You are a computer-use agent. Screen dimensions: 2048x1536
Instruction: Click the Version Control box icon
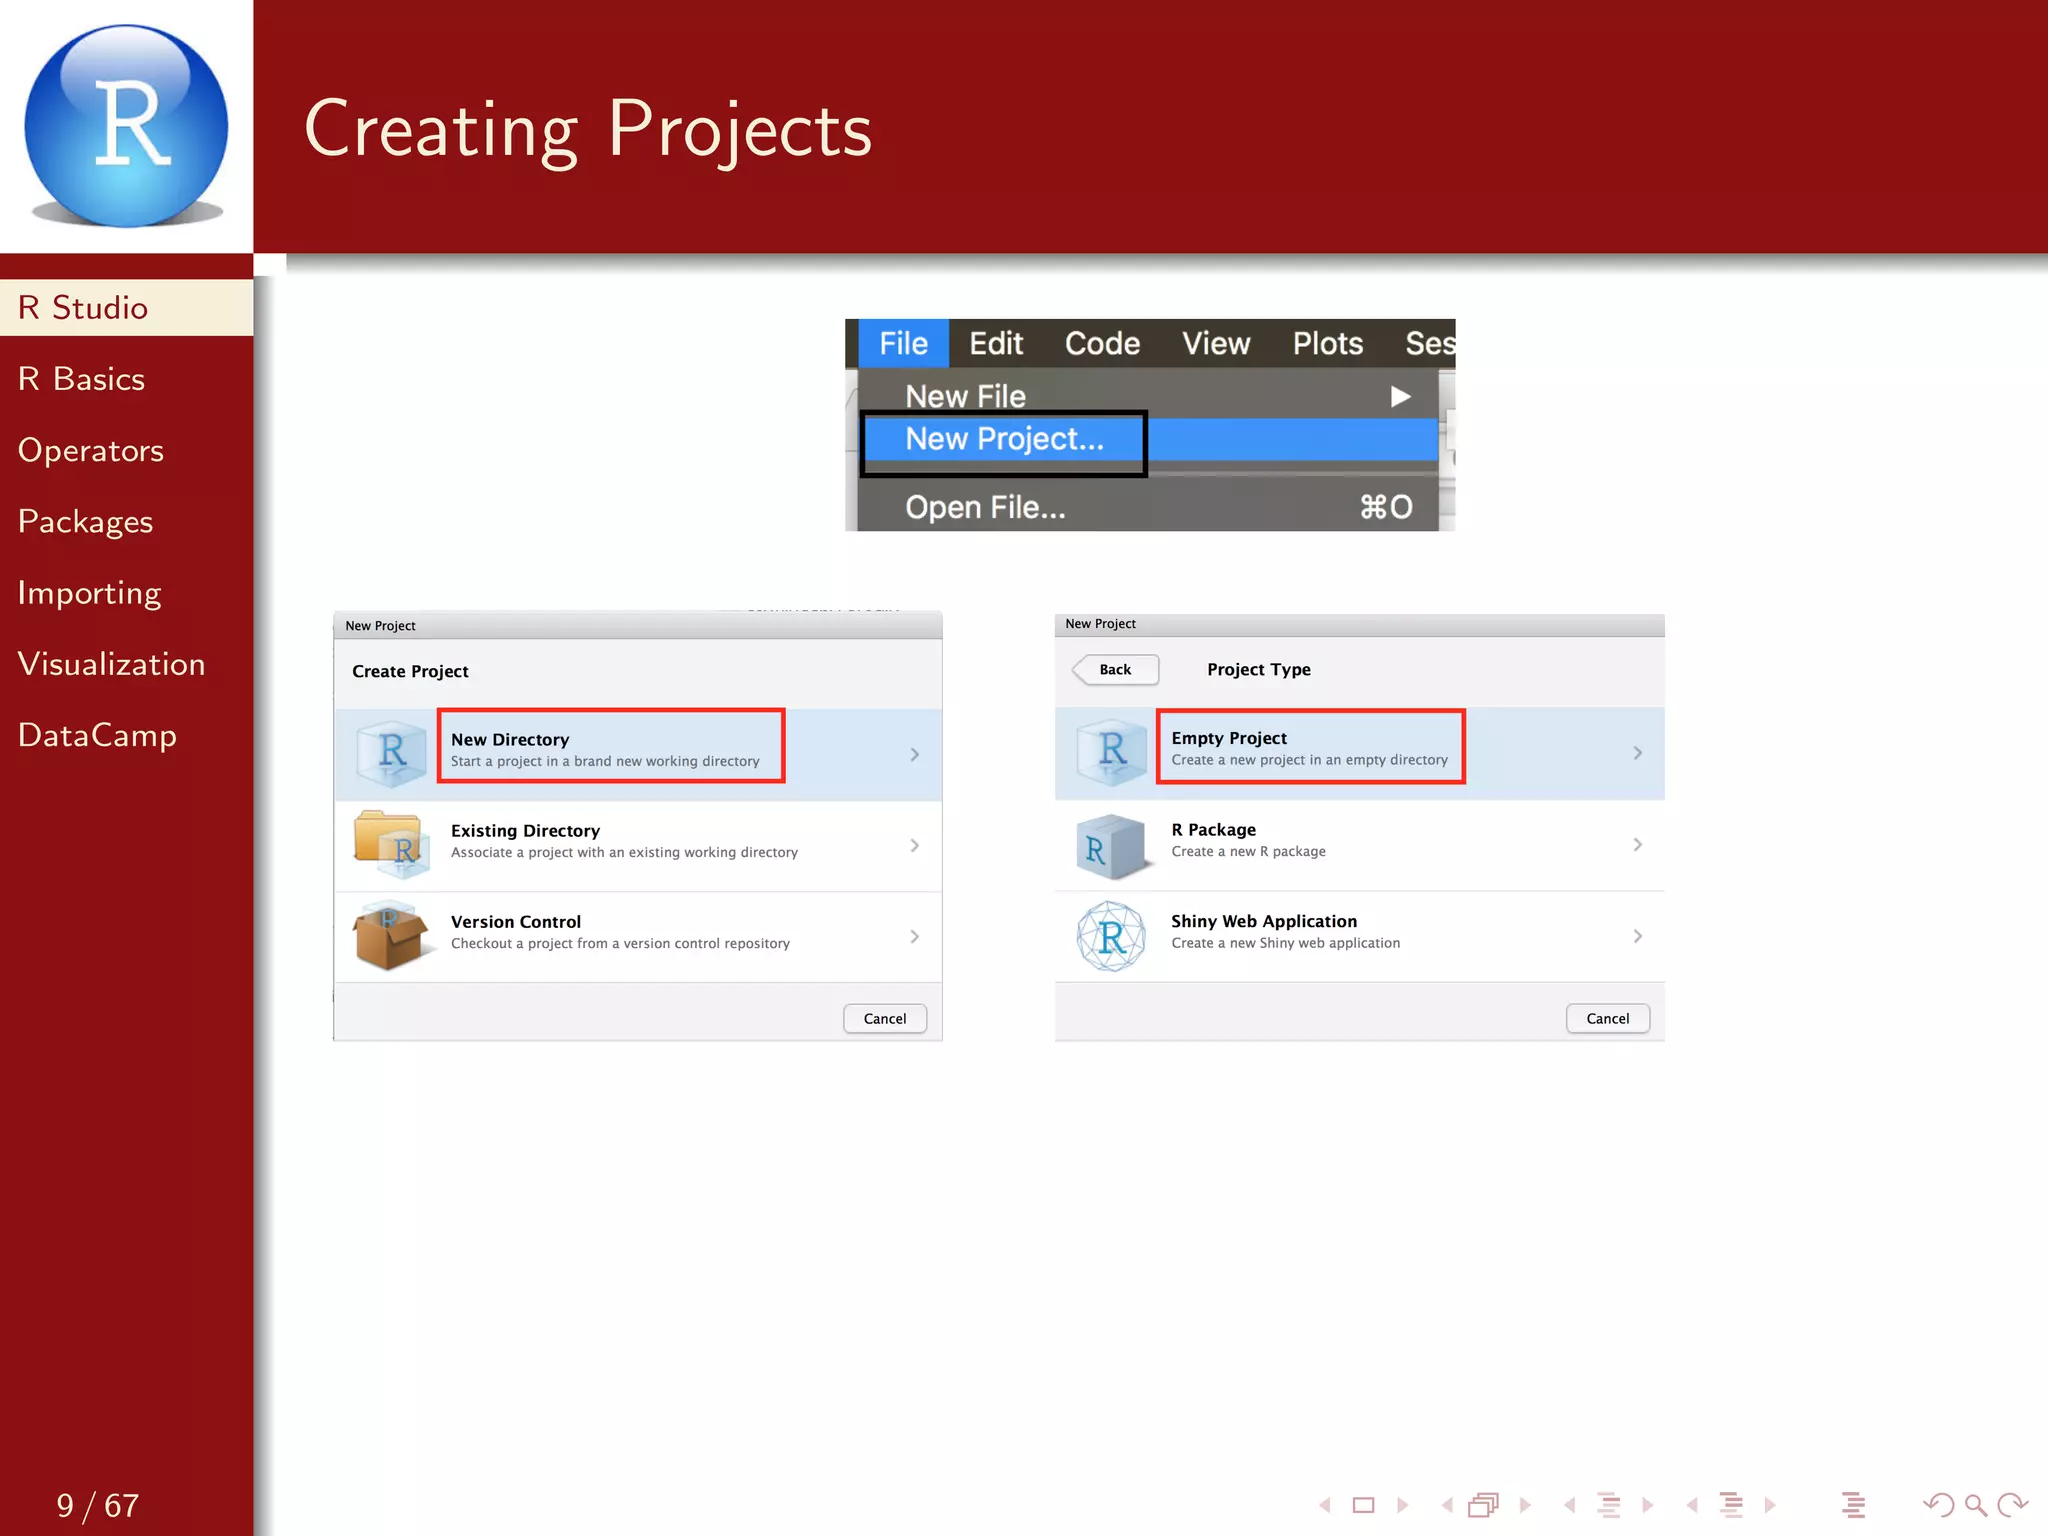(389, 936)
